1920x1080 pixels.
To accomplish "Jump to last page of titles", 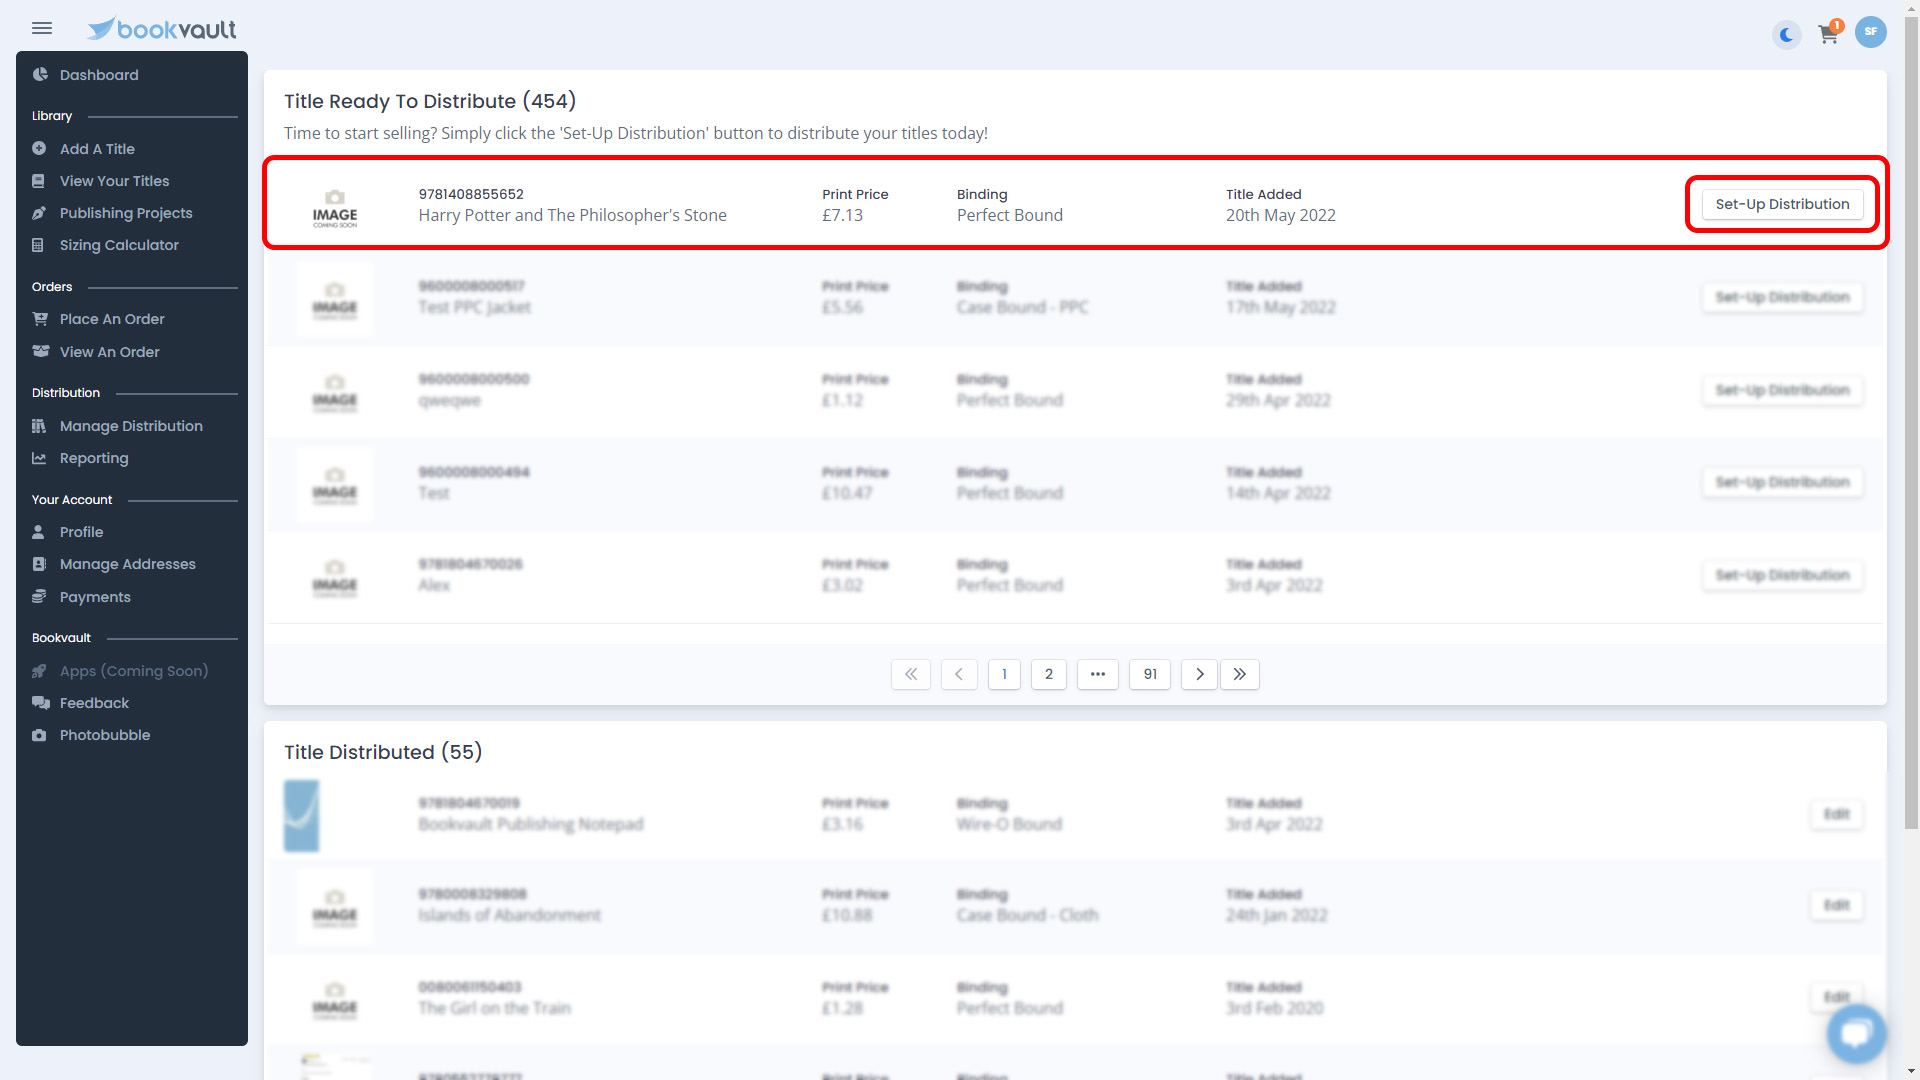I will point(1240,674).
